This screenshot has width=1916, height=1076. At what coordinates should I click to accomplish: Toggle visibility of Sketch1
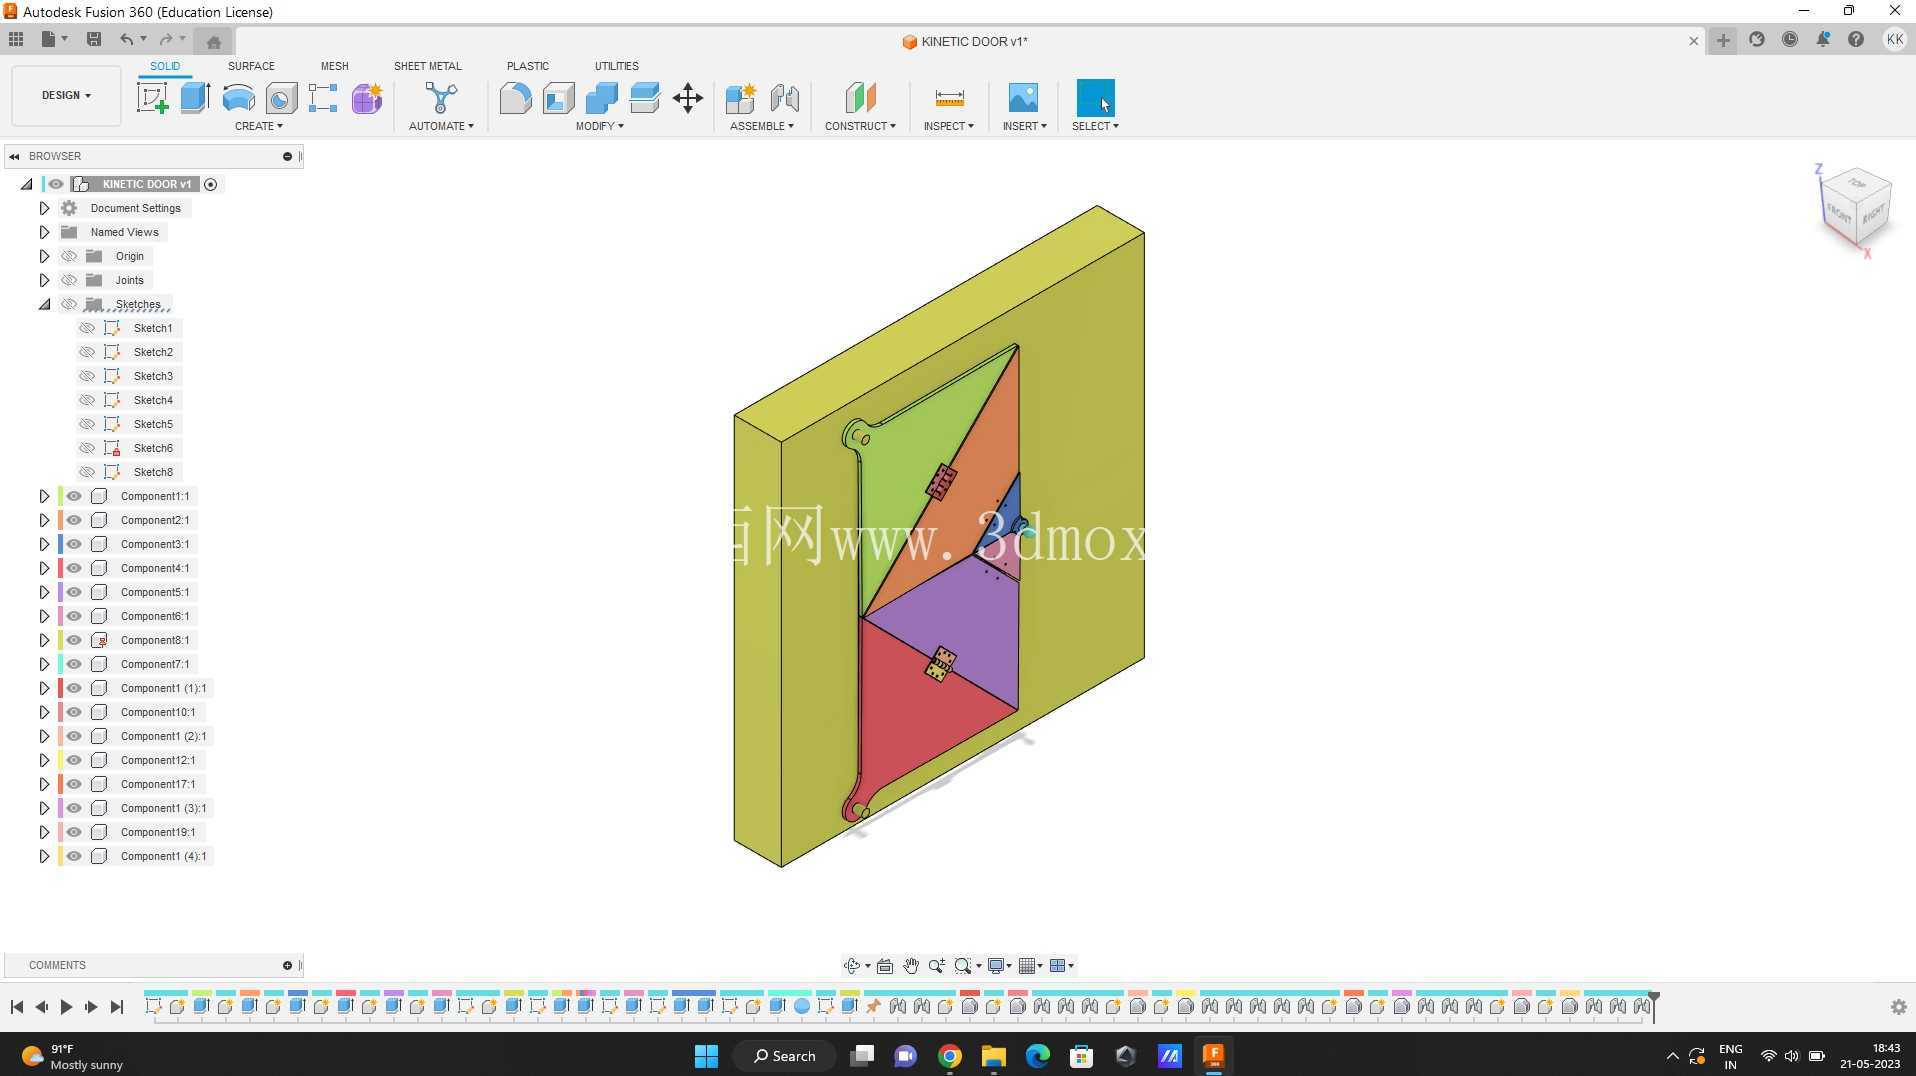point(87,328)
